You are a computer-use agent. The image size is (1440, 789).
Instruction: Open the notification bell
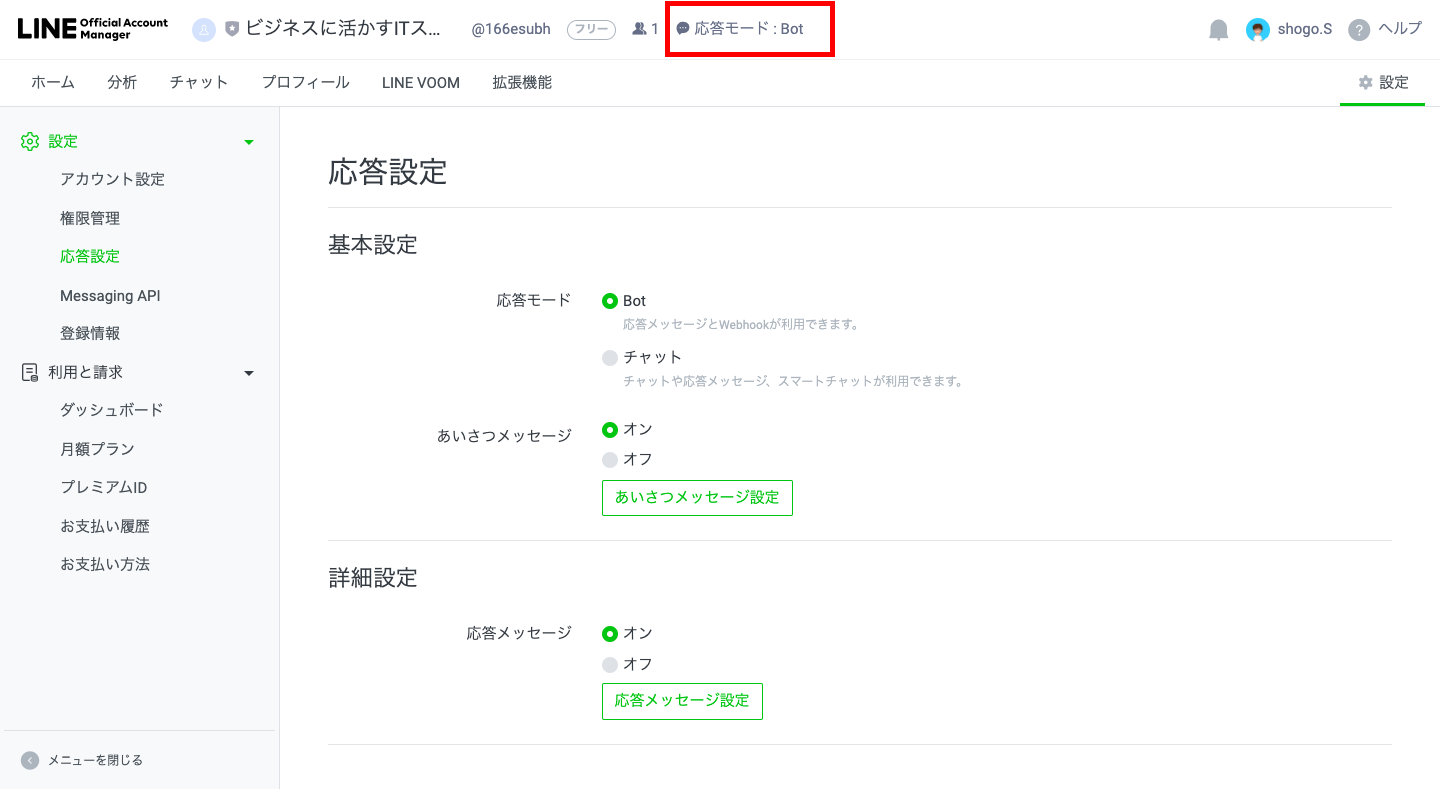pos(1218,29)
